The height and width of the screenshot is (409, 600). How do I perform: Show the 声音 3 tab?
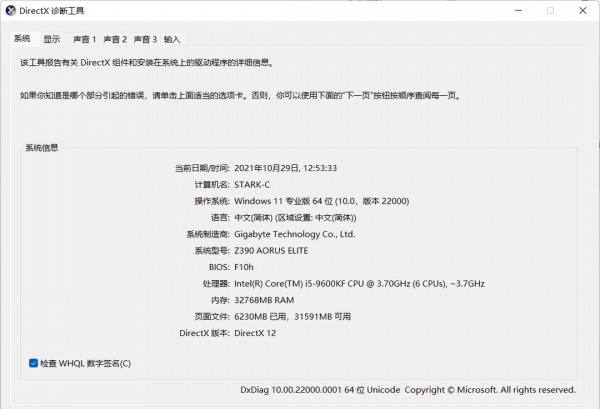(x=145, y=39)
